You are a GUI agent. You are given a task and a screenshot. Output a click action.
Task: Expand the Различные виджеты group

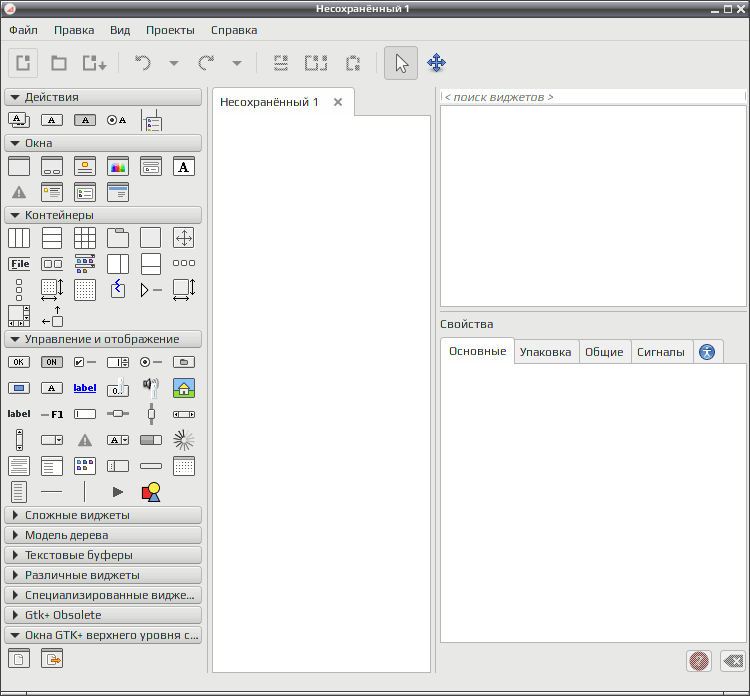click(103, 575)
